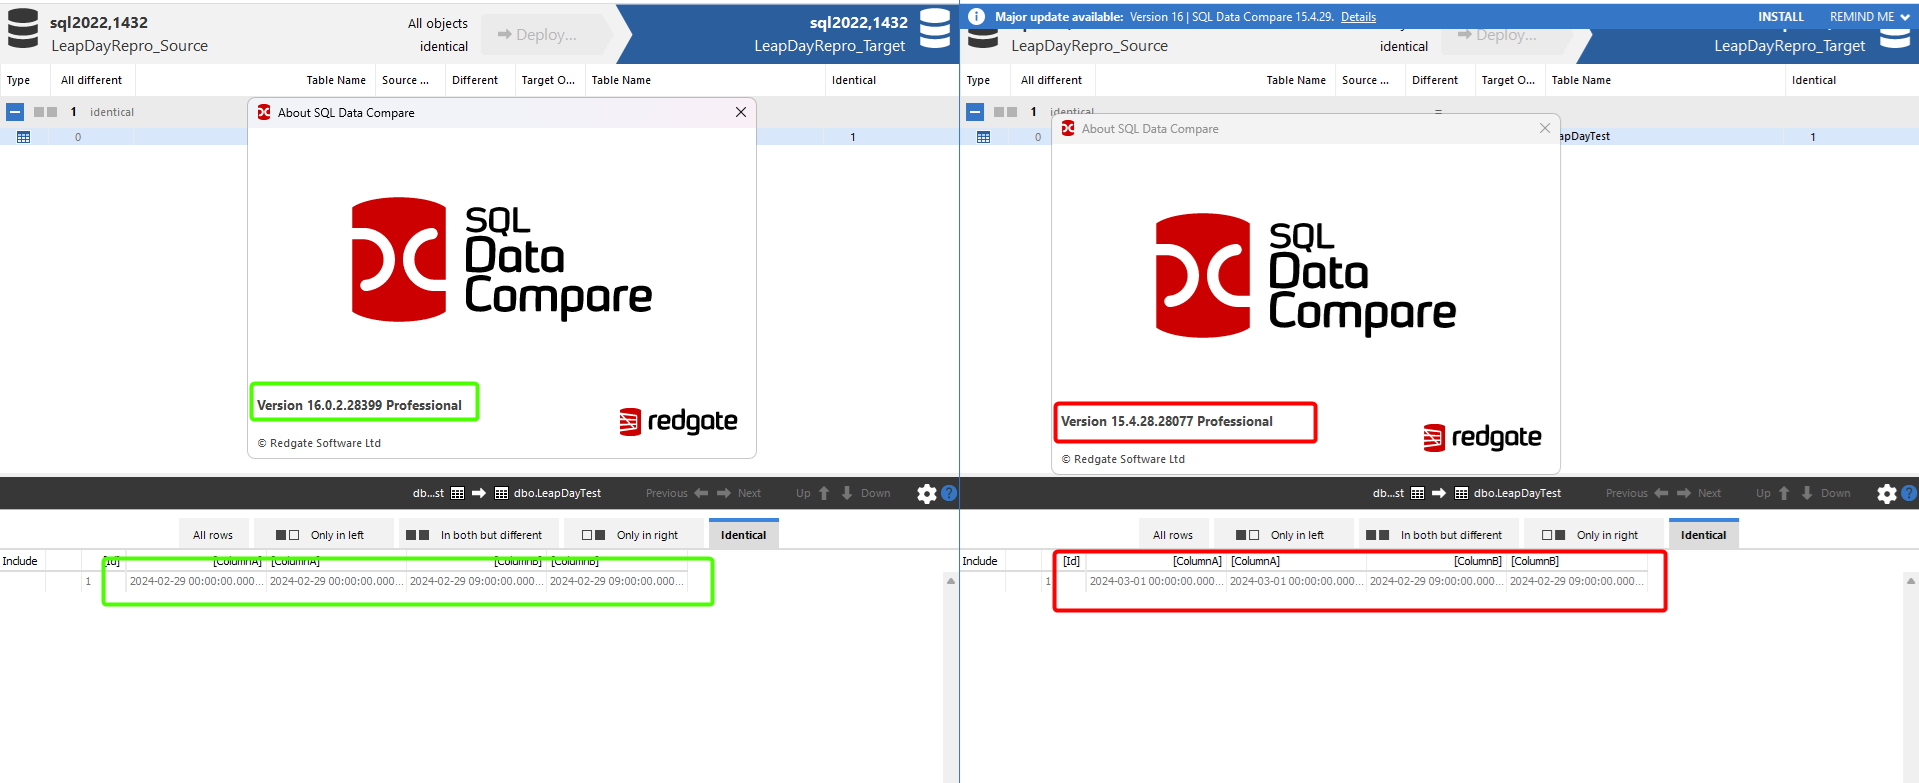
Task: Click the blue help icon in right window
Action: click(x=1908, y=493)
